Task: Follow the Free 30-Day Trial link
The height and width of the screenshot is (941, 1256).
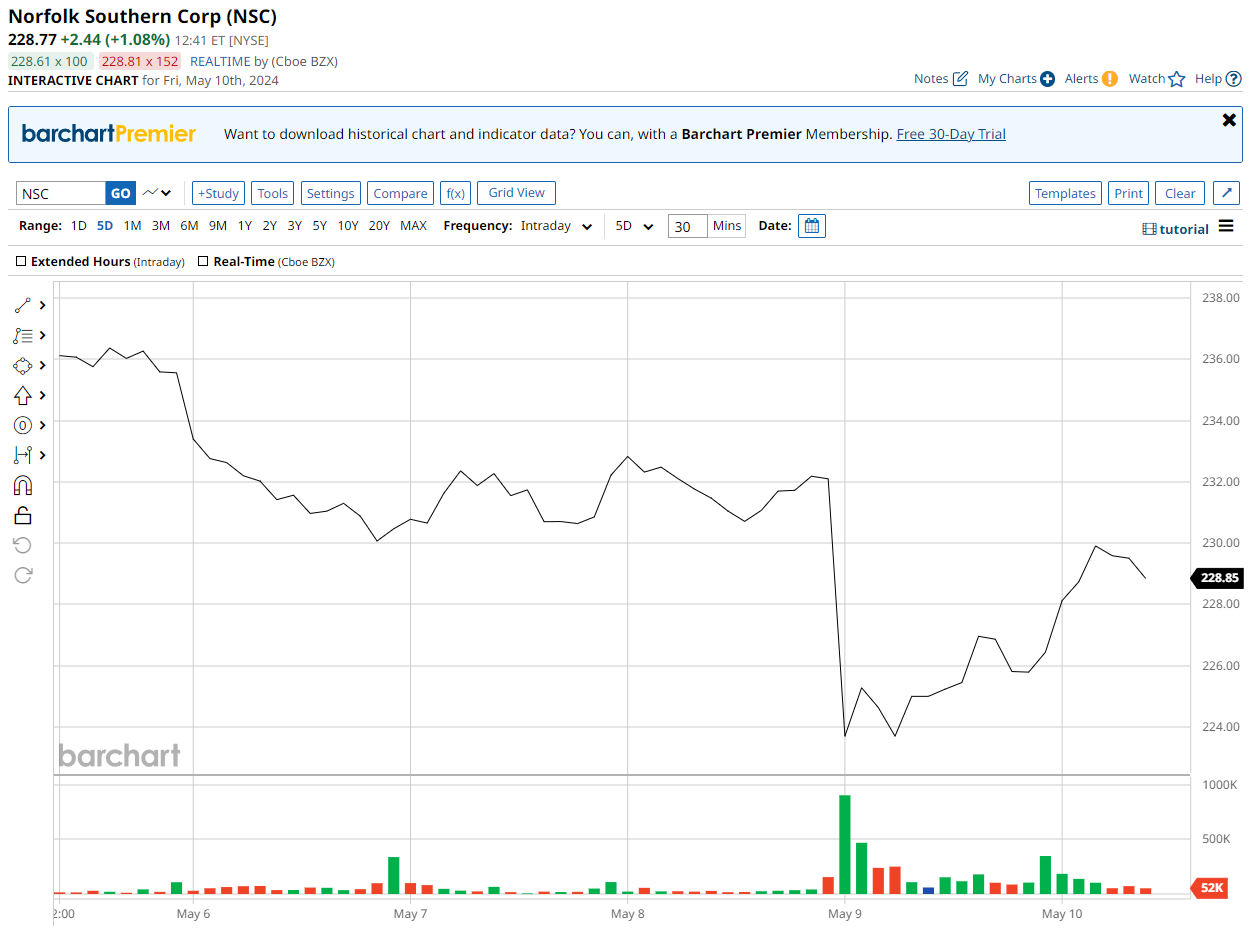Action: (951, 134)
